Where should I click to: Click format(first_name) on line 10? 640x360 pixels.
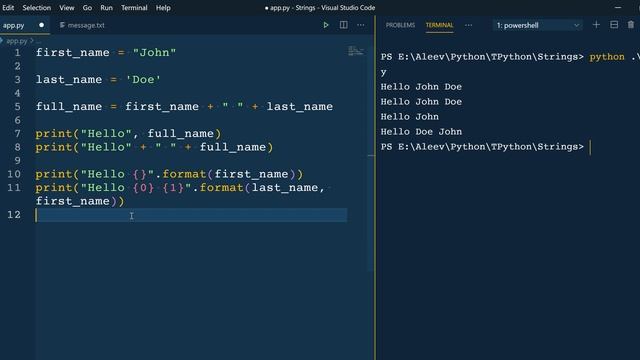click(229, 174)
